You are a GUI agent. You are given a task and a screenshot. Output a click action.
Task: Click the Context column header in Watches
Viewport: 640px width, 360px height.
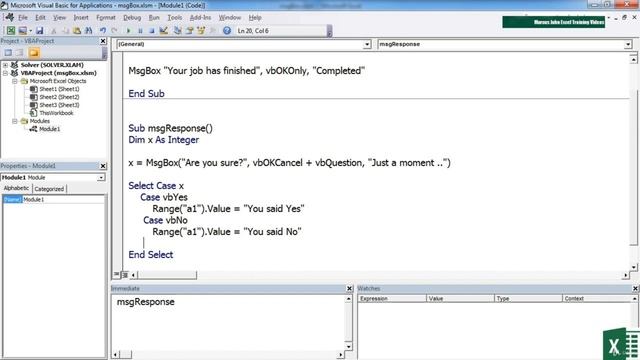tap(597, 298)
